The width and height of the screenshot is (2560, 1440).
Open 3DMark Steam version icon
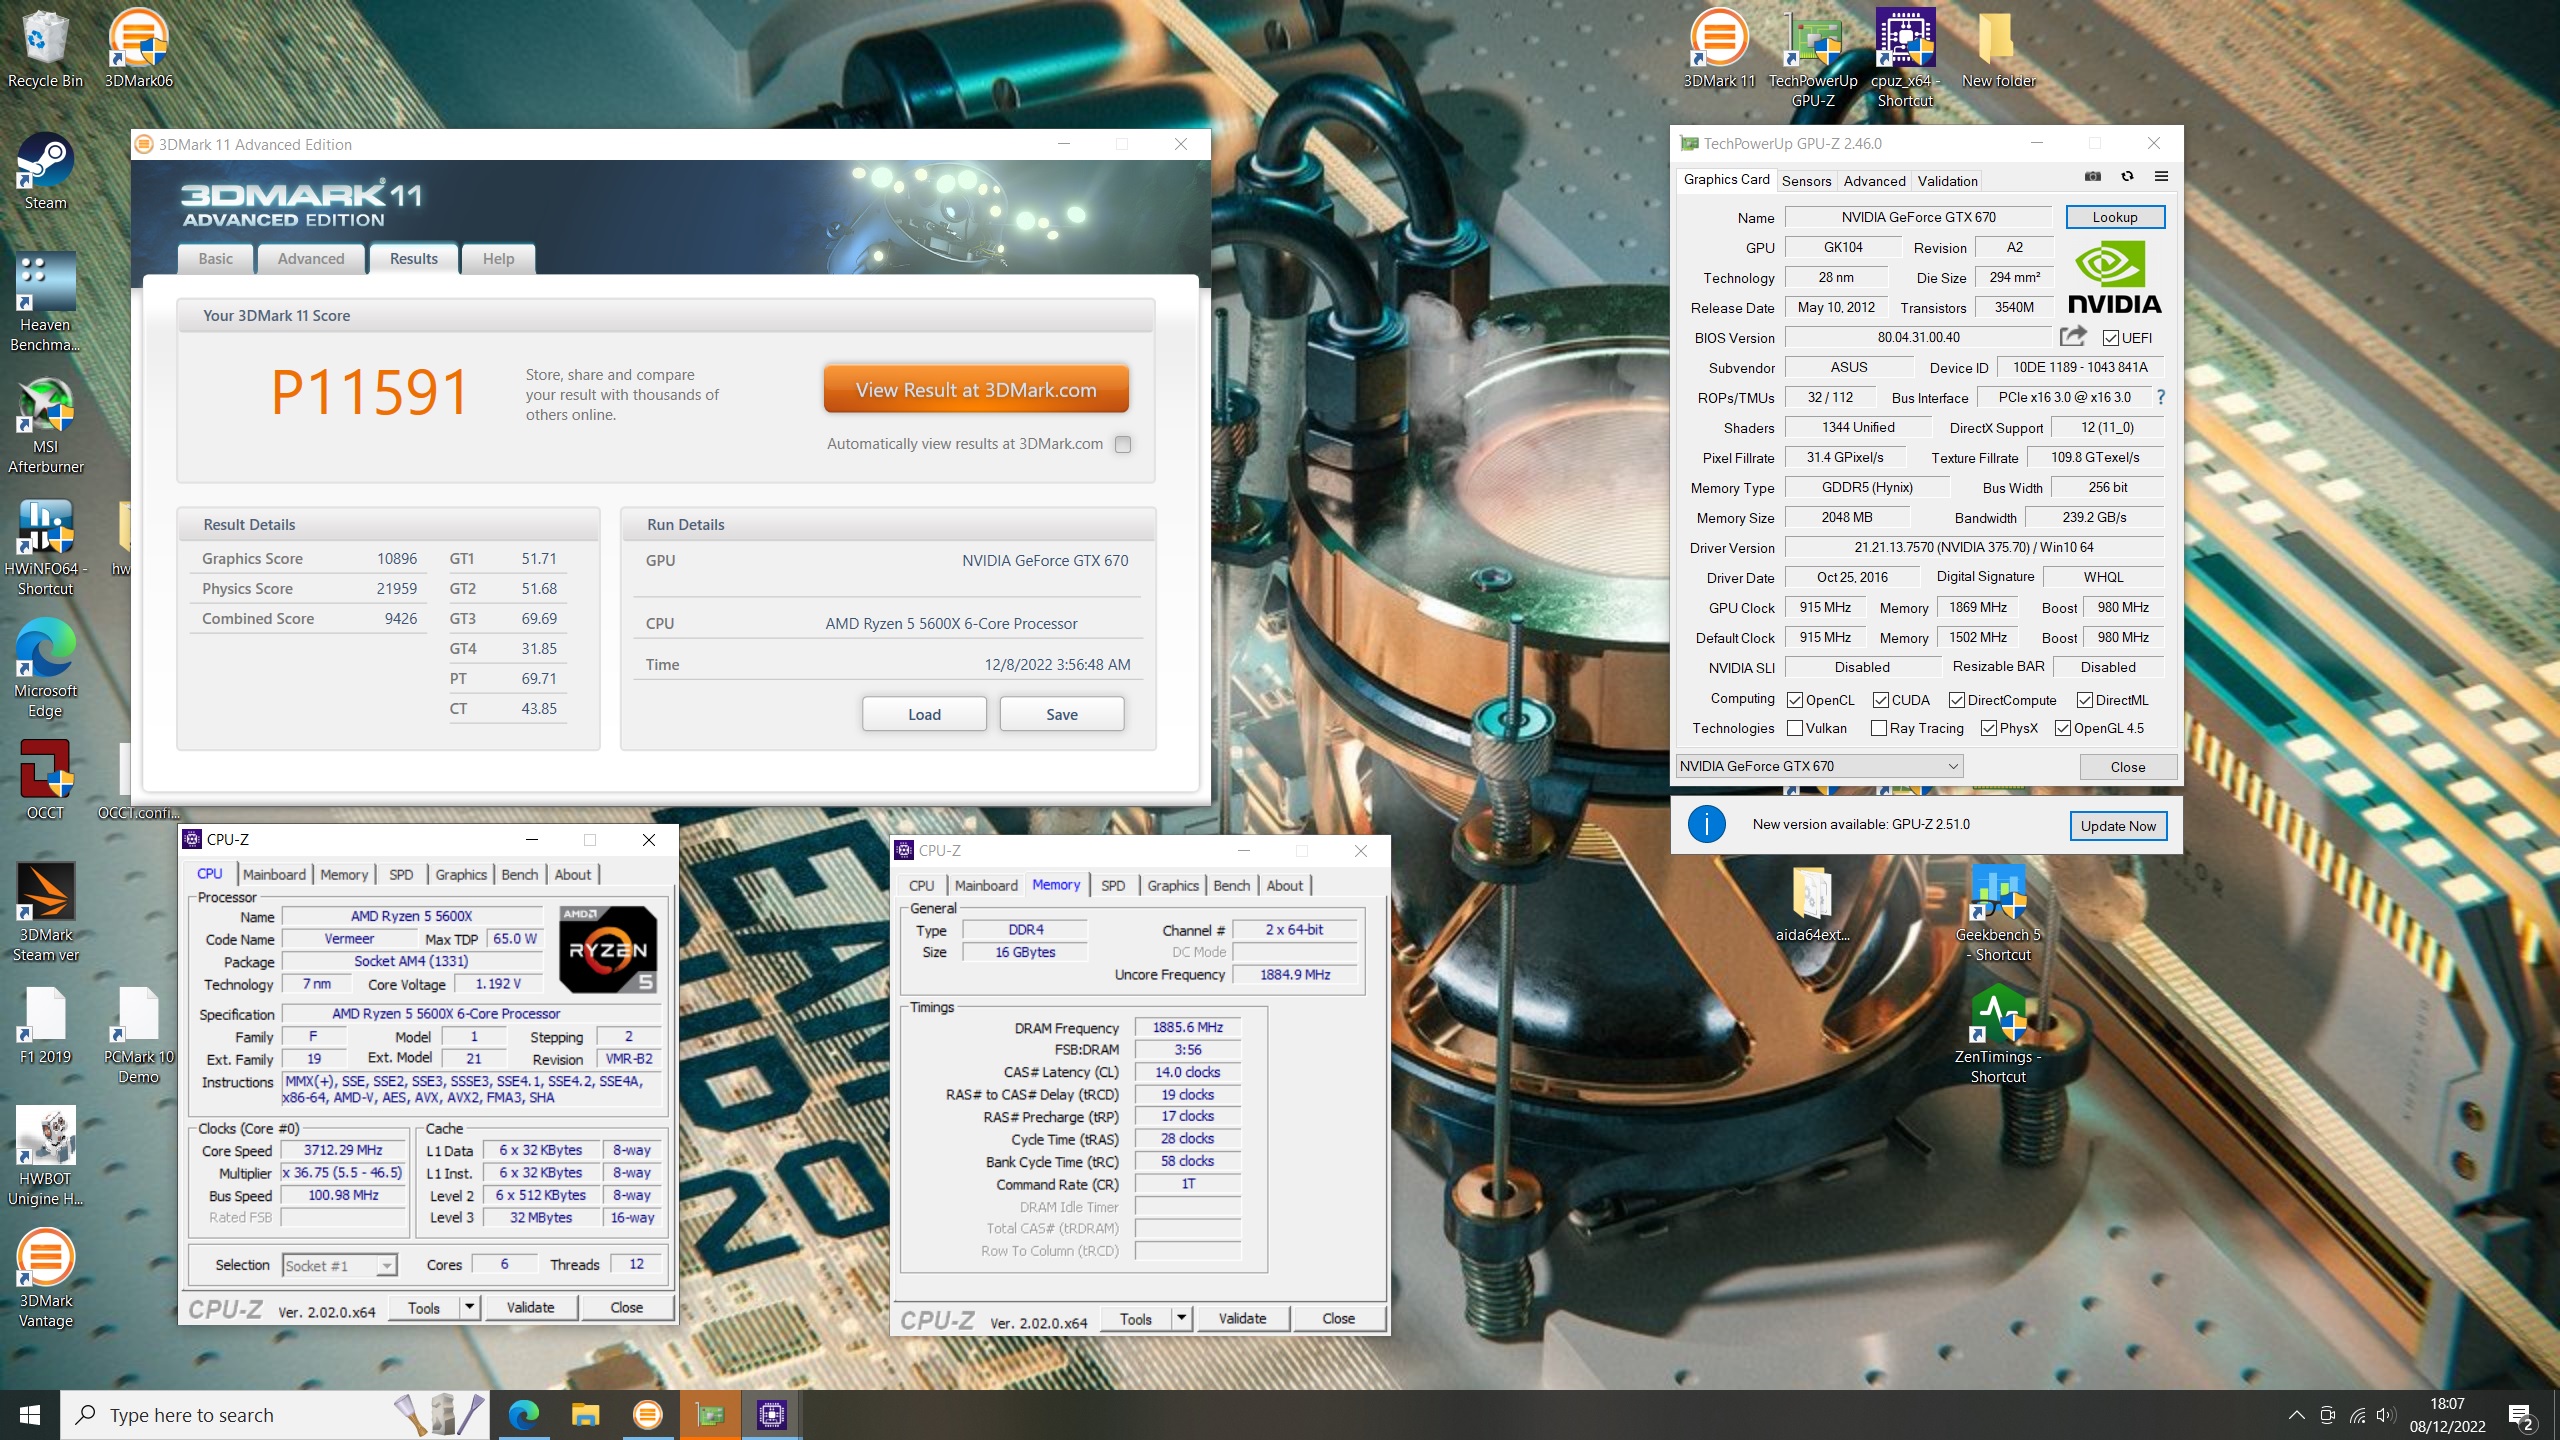45,914
